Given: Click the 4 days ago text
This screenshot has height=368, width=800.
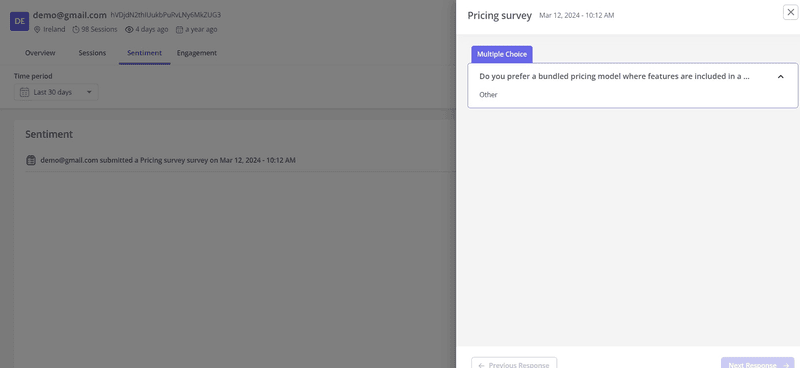Looking at the screenshot, I should pos(152,30).
